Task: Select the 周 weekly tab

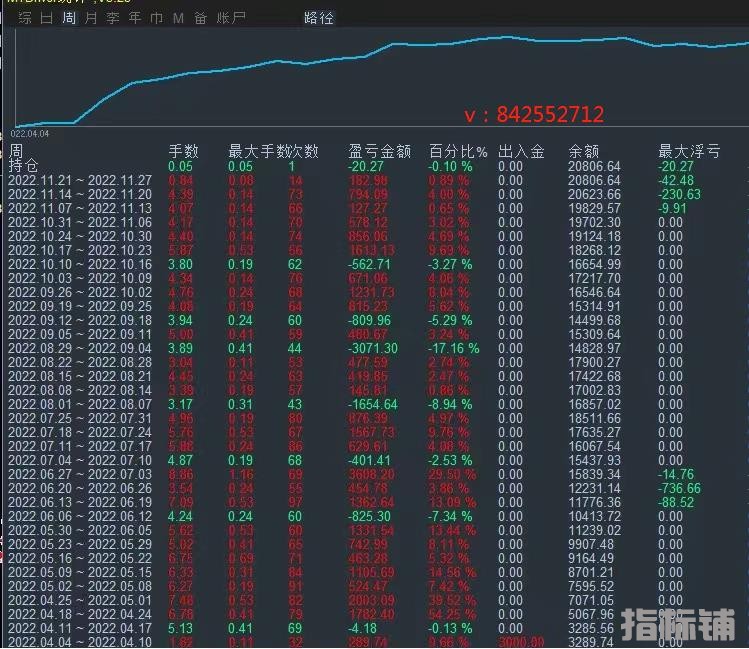Action: tap(68, 18)
